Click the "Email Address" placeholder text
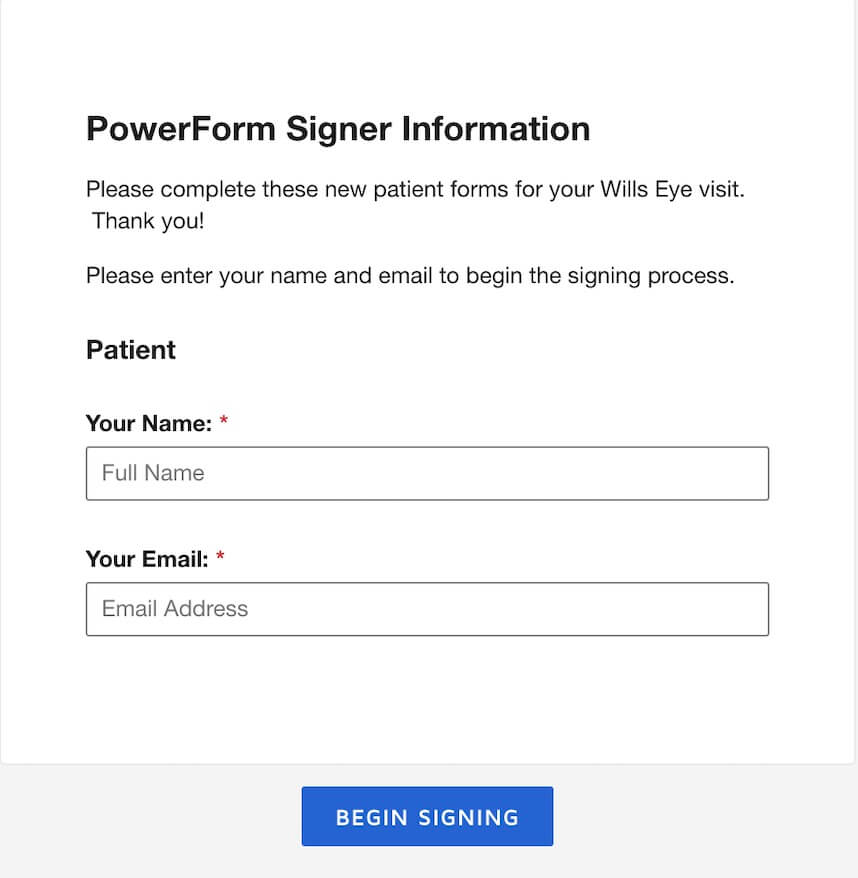 [x=175, y=609]
